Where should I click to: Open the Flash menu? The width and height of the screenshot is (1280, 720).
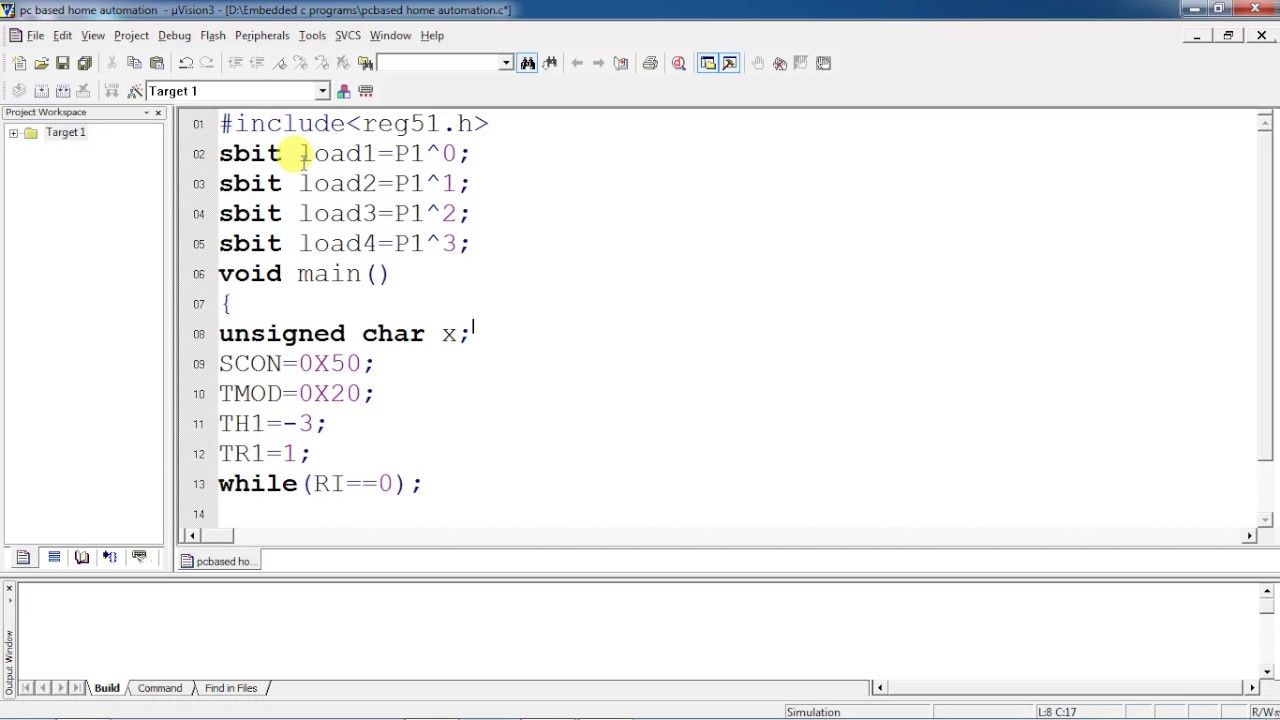213,35
